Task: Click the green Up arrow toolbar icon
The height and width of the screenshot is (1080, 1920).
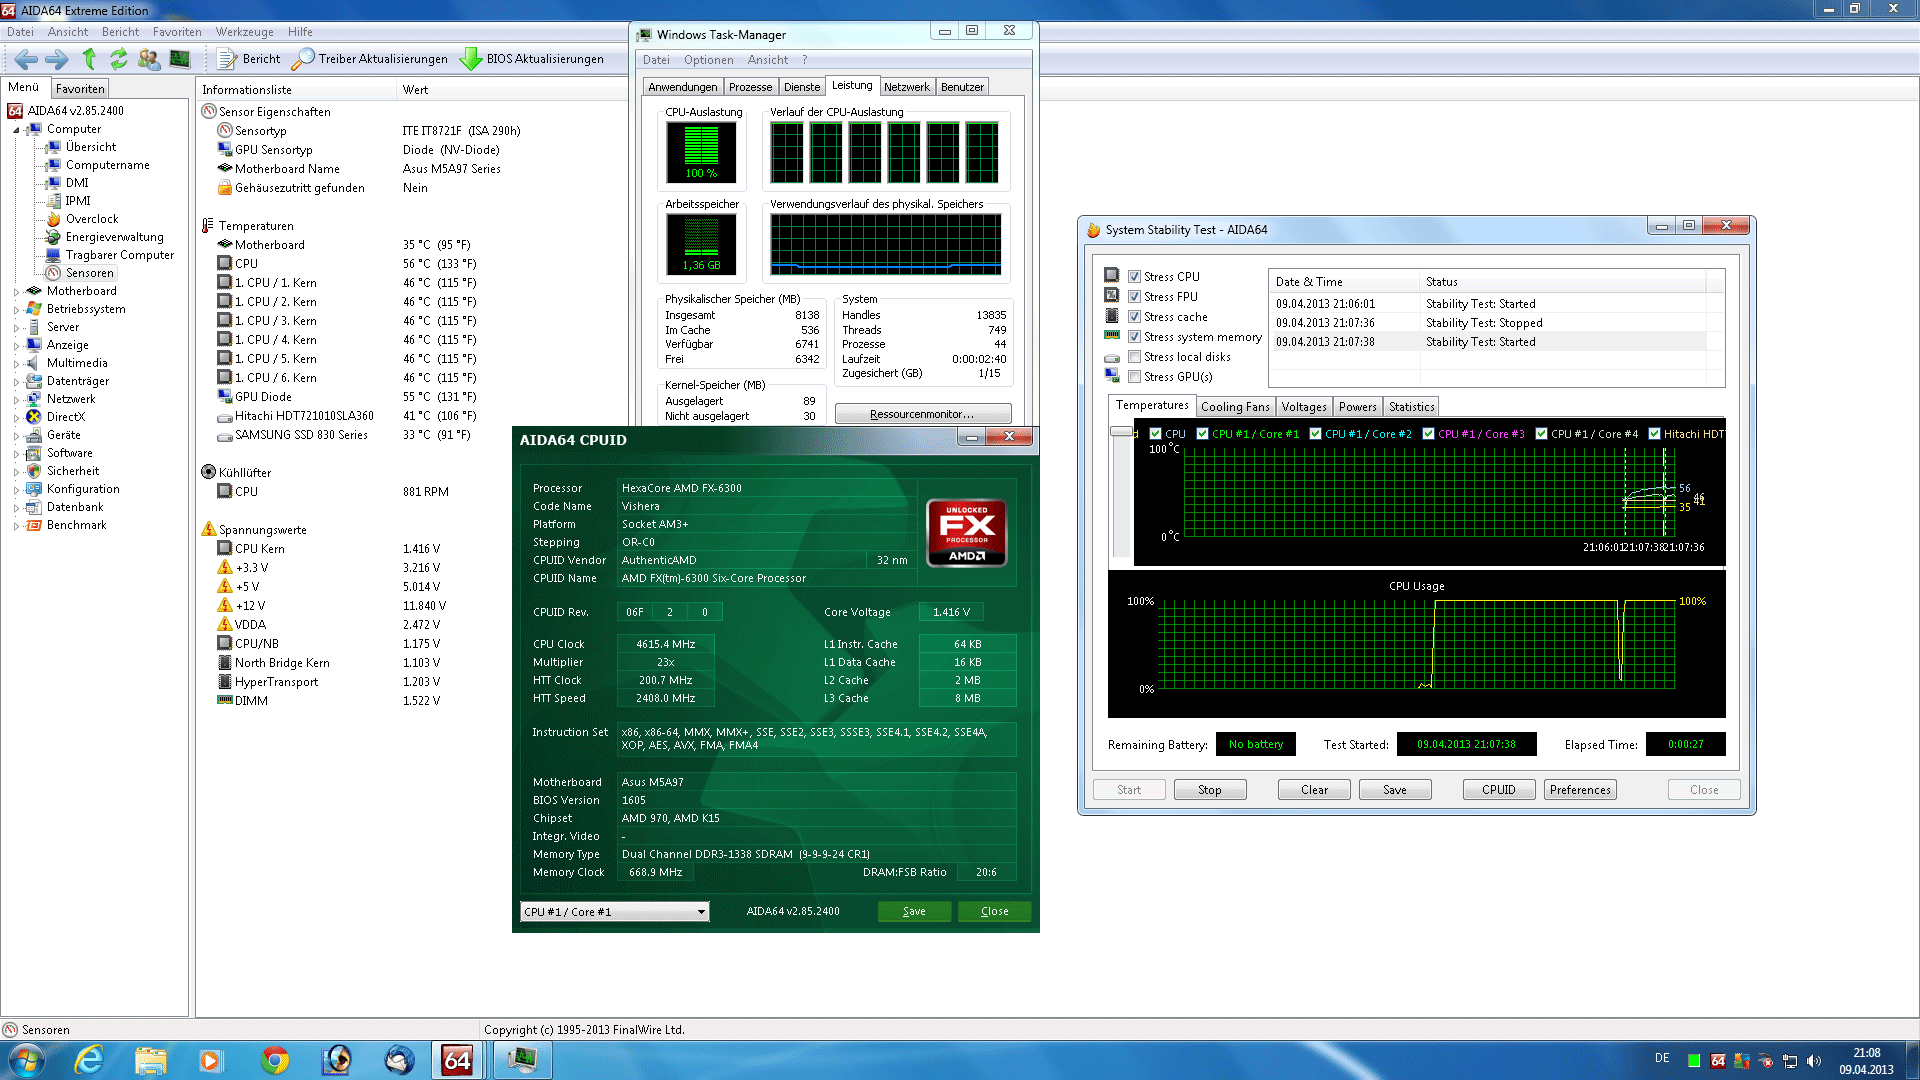Action: [89, 59]
